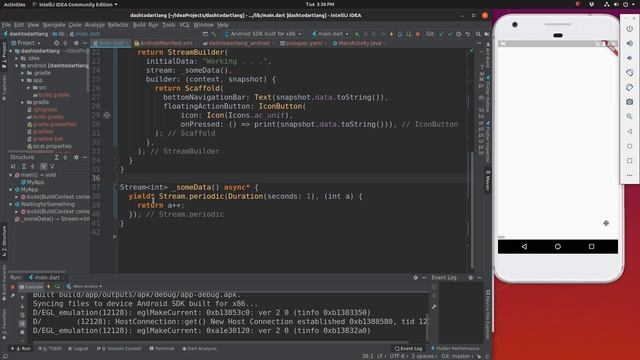This screenshot has height=360, width=640.
Task: Tap the Android Back button on phone screen
Action: click(524, 247)
